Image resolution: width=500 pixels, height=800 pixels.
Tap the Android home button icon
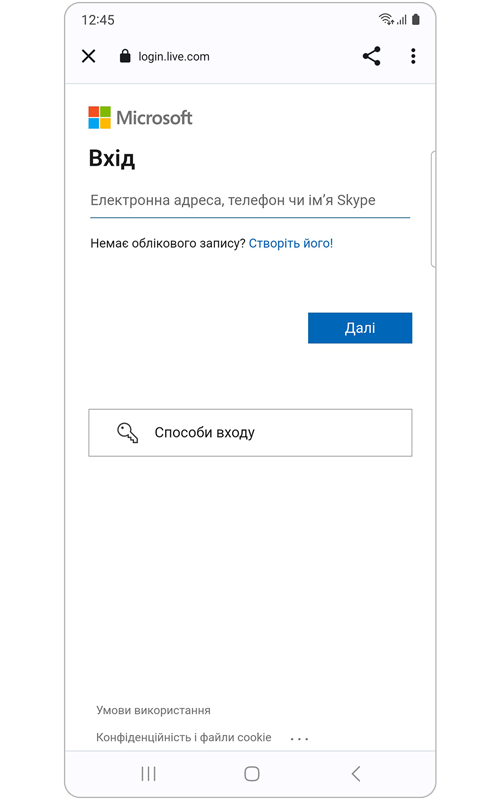click(x=252, y=774)
